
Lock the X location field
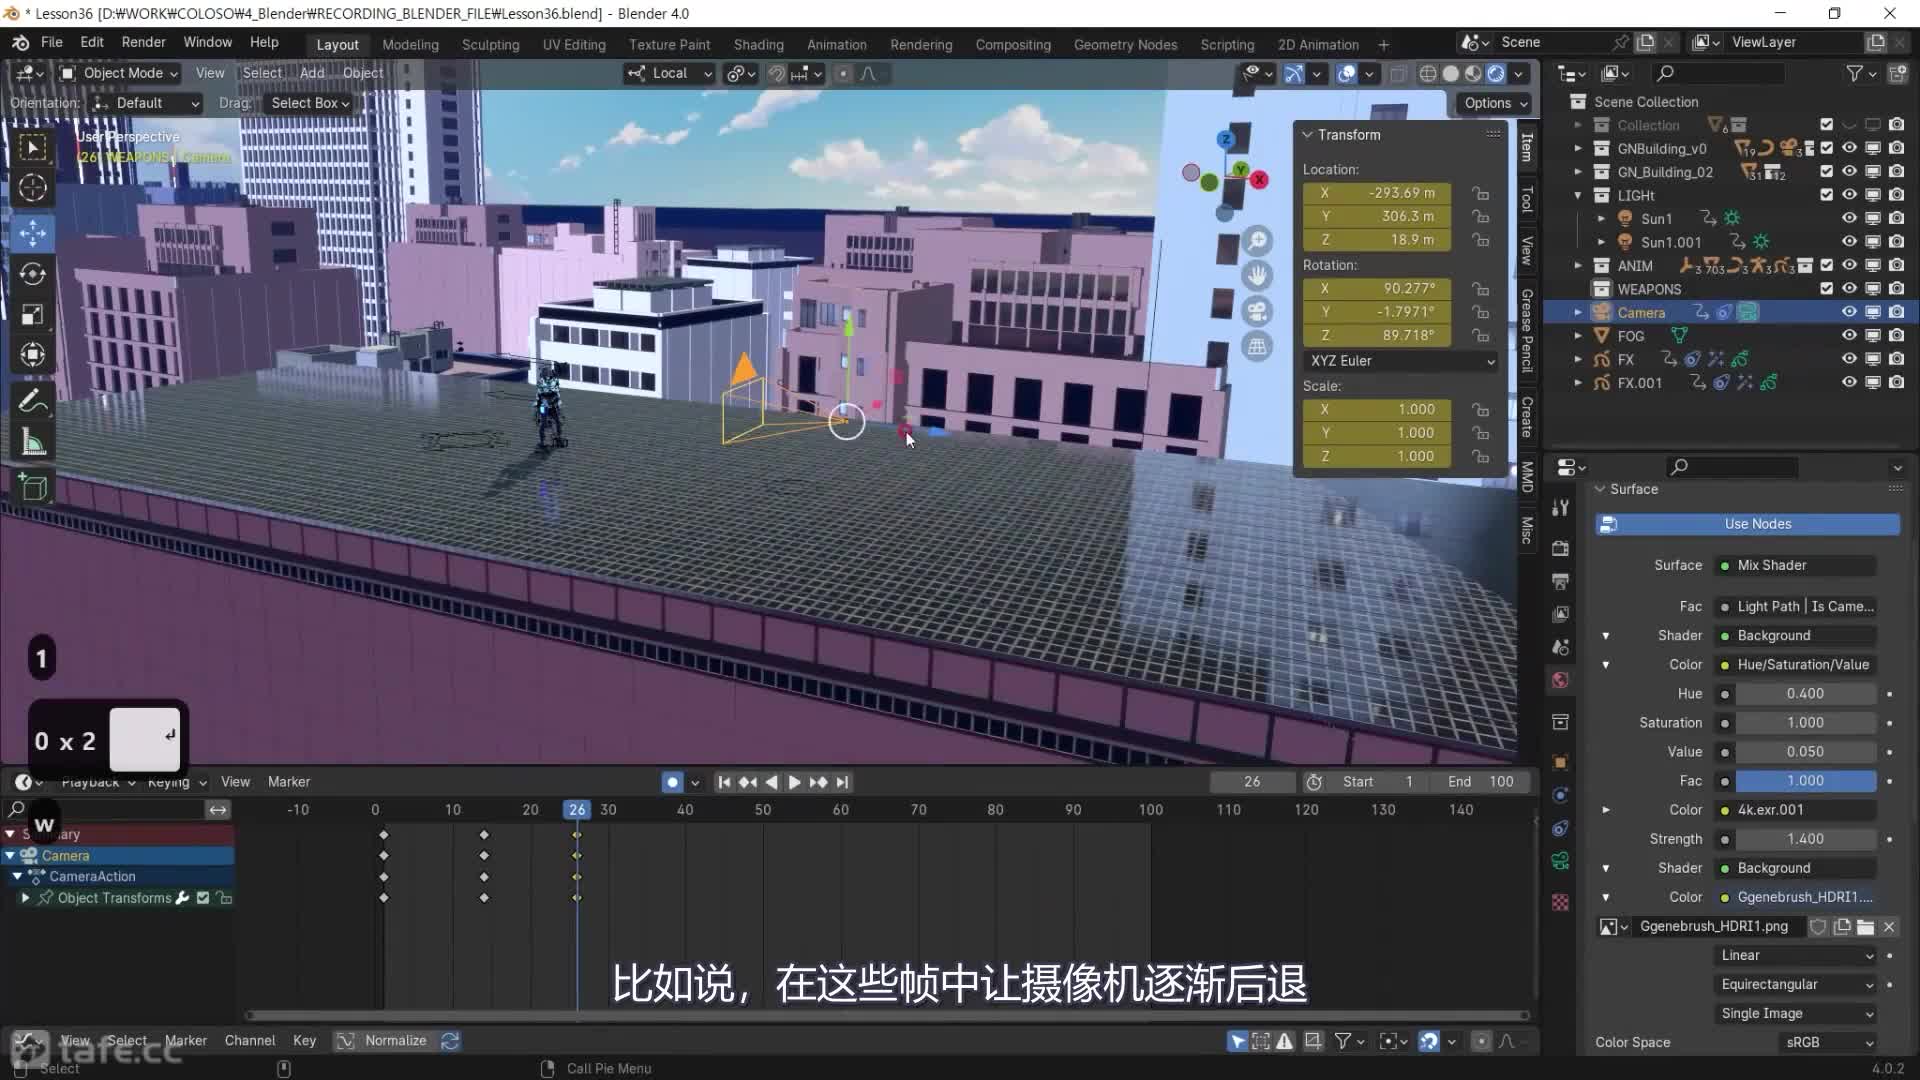tap(1480, 193)
